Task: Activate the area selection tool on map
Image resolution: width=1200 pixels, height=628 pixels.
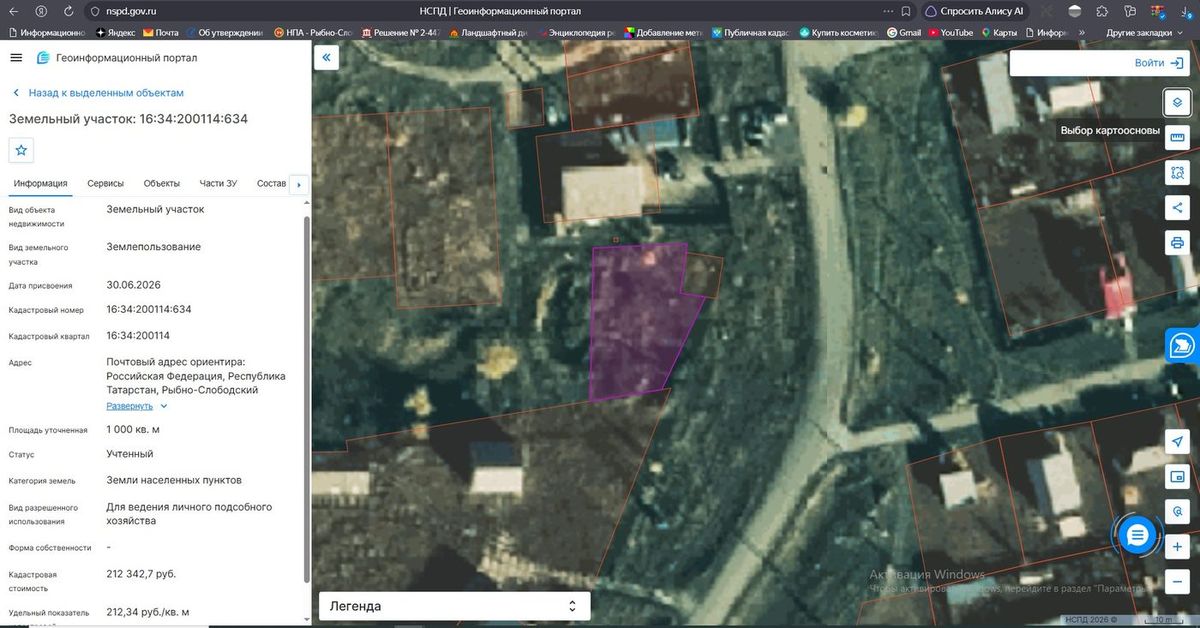Action: (1177, 172)
